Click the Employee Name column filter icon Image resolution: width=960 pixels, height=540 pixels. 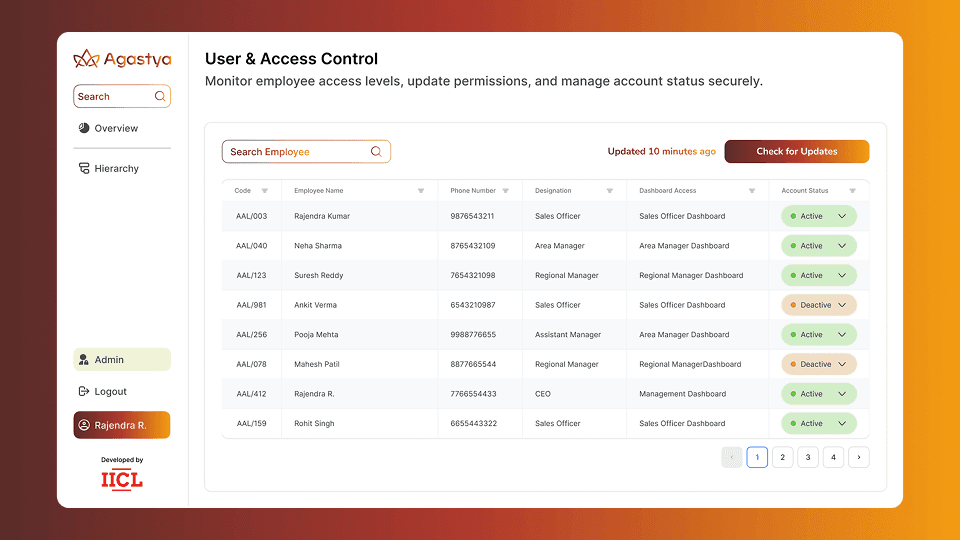coord(421,191)
